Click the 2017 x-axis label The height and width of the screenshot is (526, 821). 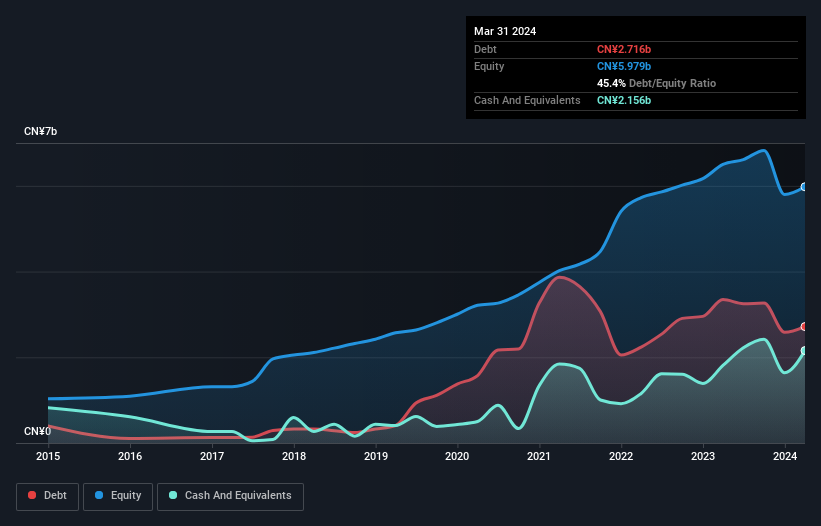(x=212, y=456)
